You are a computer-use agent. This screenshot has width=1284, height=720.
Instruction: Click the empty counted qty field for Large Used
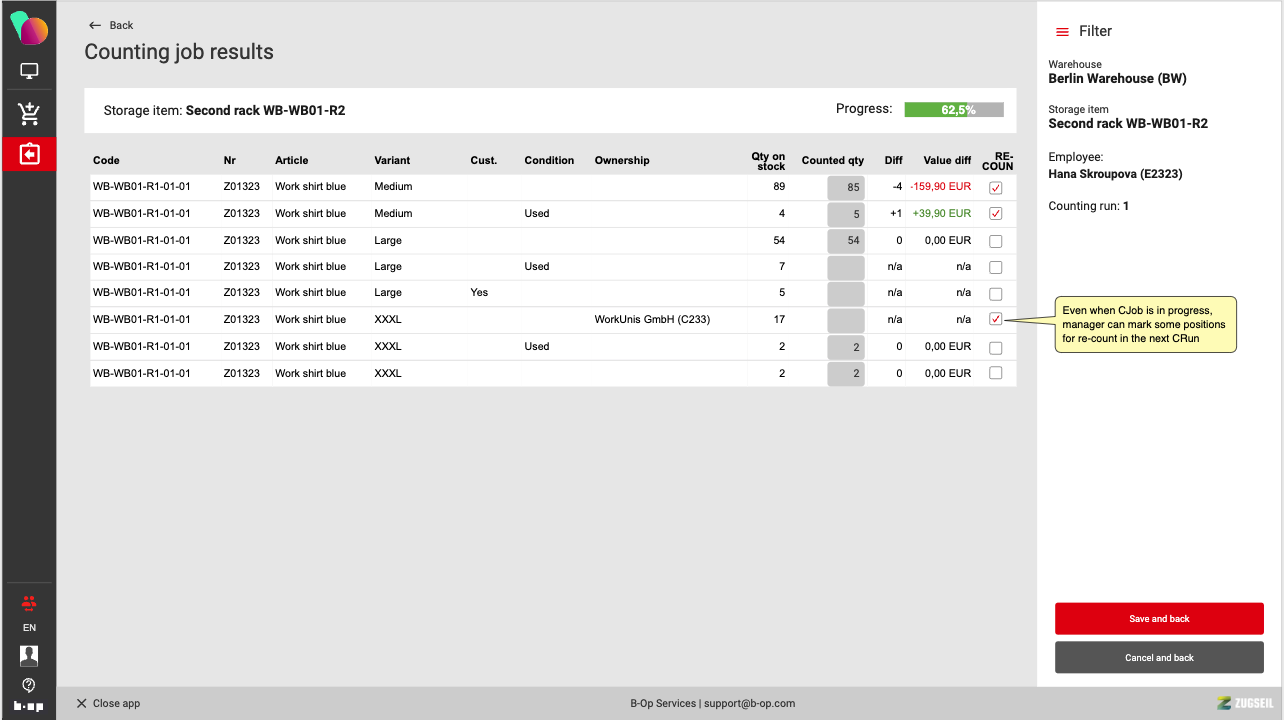(x=845, y=267)
